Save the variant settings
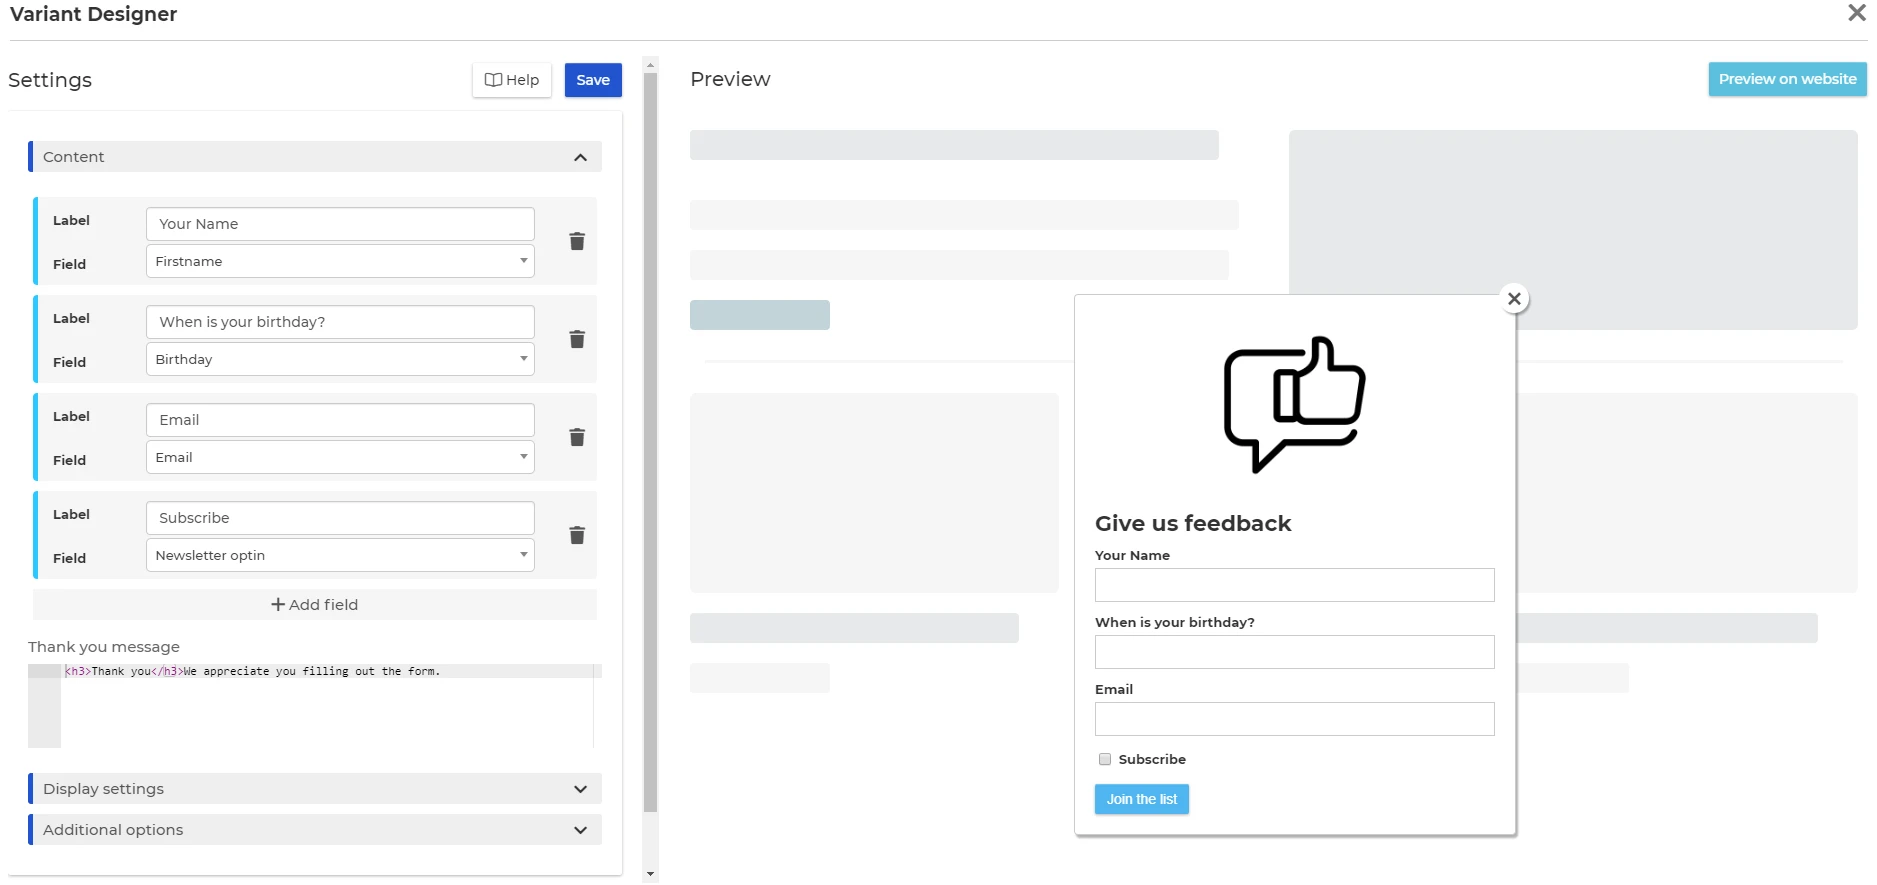Screen dimensions: 1877x885 click(593, 80)
